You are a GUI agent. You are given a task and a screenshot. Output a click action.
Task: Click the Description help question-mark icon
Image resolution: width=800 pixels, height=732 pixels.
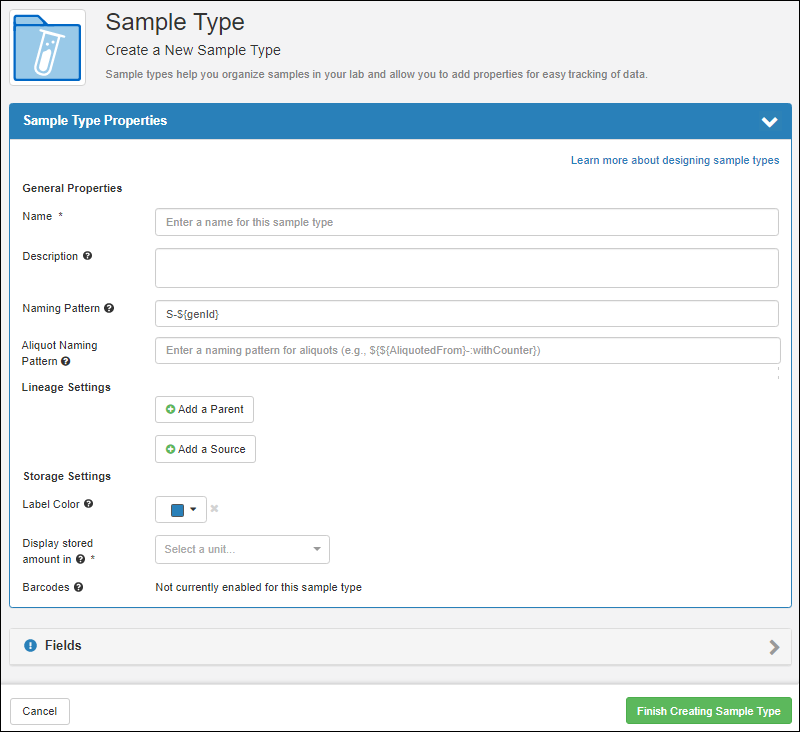point(88,256)
